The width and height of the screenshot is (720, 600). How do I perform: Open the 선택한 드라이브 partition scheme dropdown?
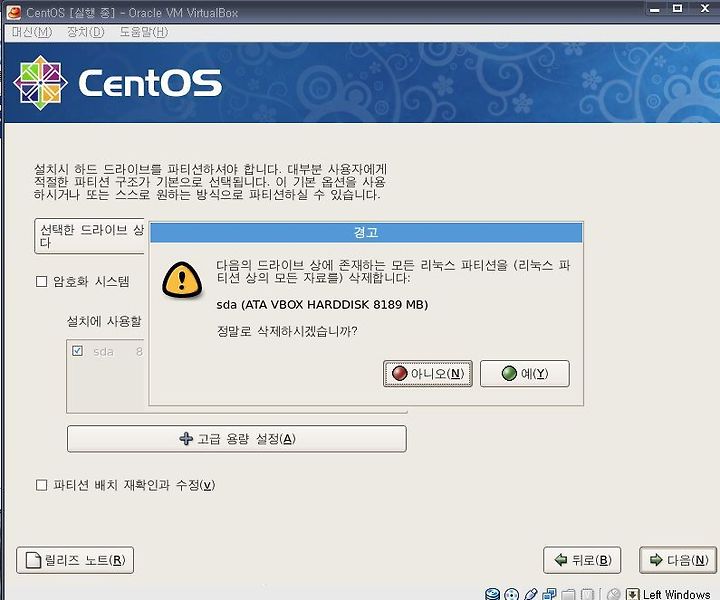90,236
